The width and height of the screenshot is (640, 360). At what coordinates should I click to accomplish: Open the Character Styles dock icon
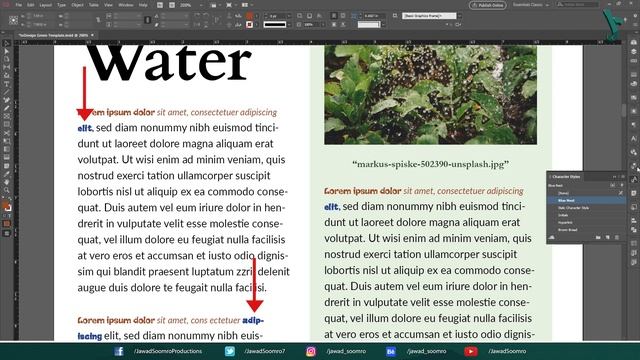click(x=633, y=179)
